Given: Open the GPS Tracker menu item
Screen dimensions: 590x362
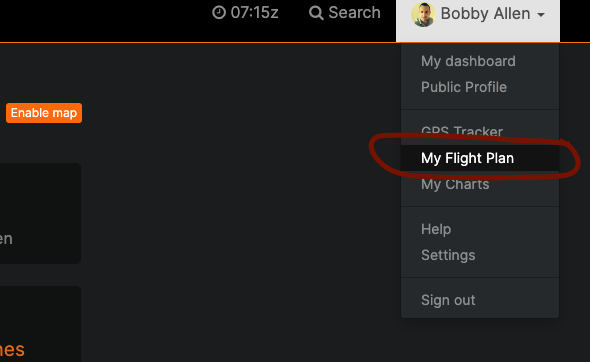Looking at the screenshot, I should point(462,131).
